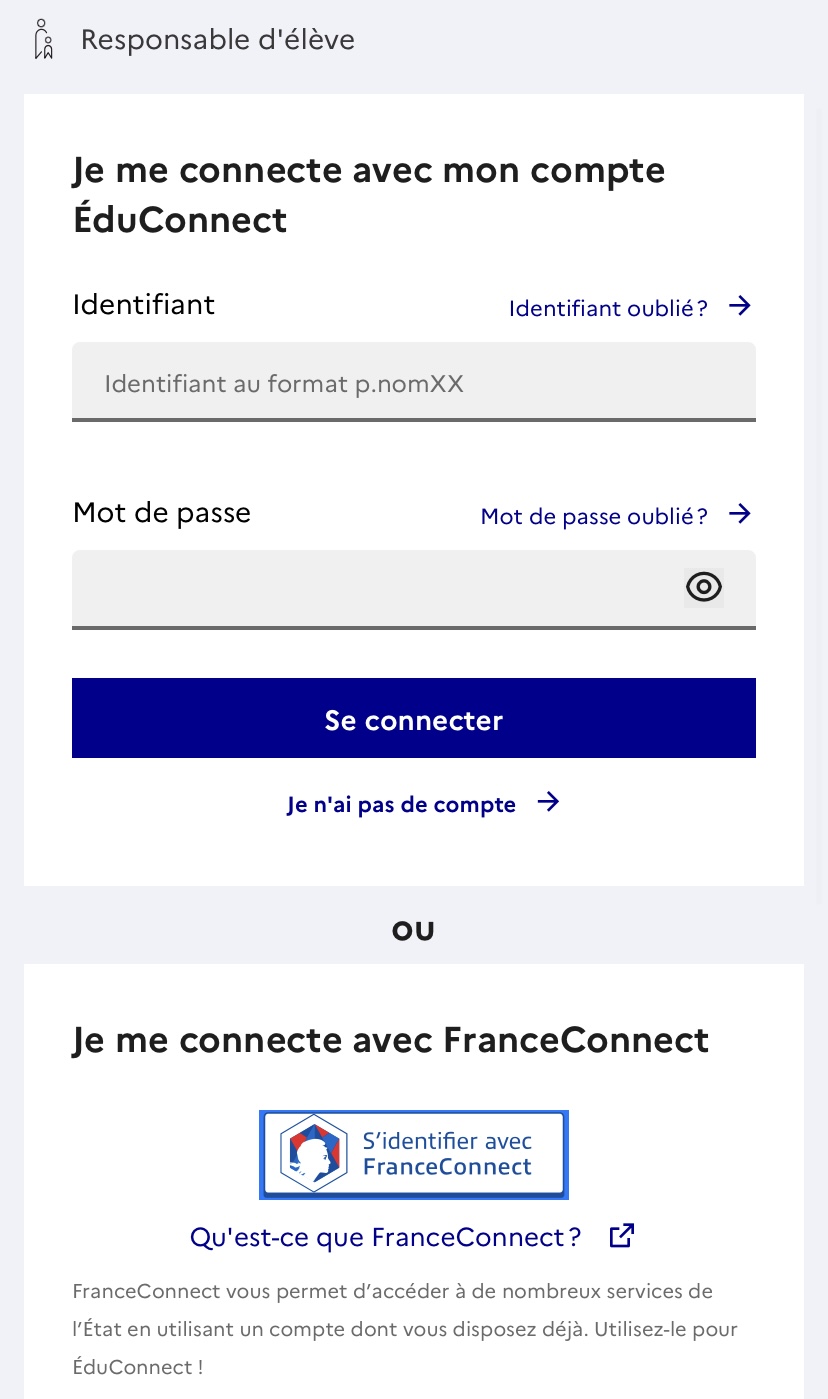Follow the Je n'ai pas de compte link
Viewport: 828px width, 1399px height.
pos(401,805)
